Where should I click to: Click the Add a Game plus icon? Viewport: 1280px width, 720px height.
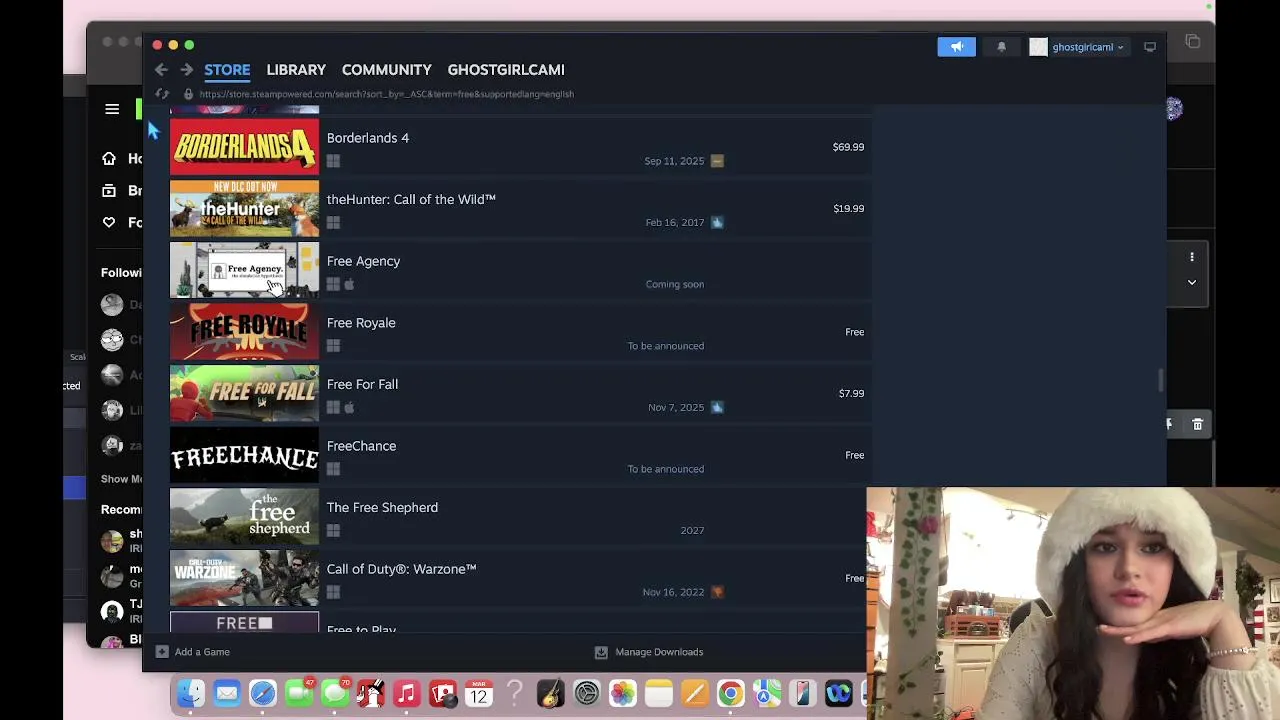coord(162,652)
